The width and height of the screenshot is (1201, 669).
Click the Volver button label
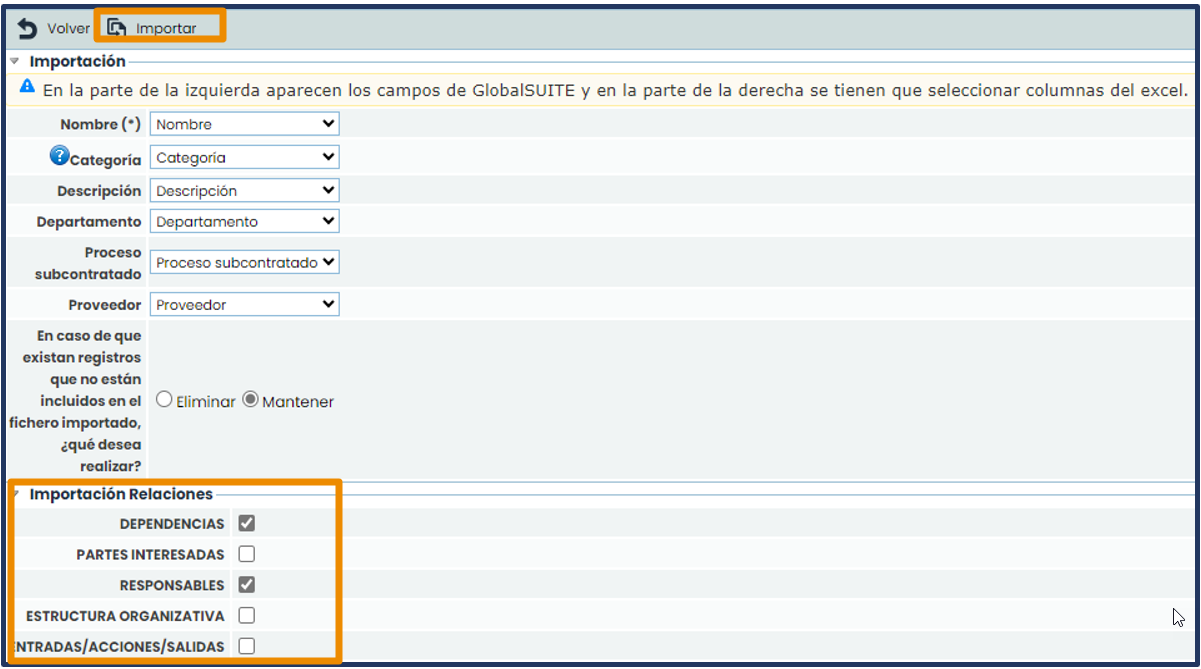[x=68, y=28]
